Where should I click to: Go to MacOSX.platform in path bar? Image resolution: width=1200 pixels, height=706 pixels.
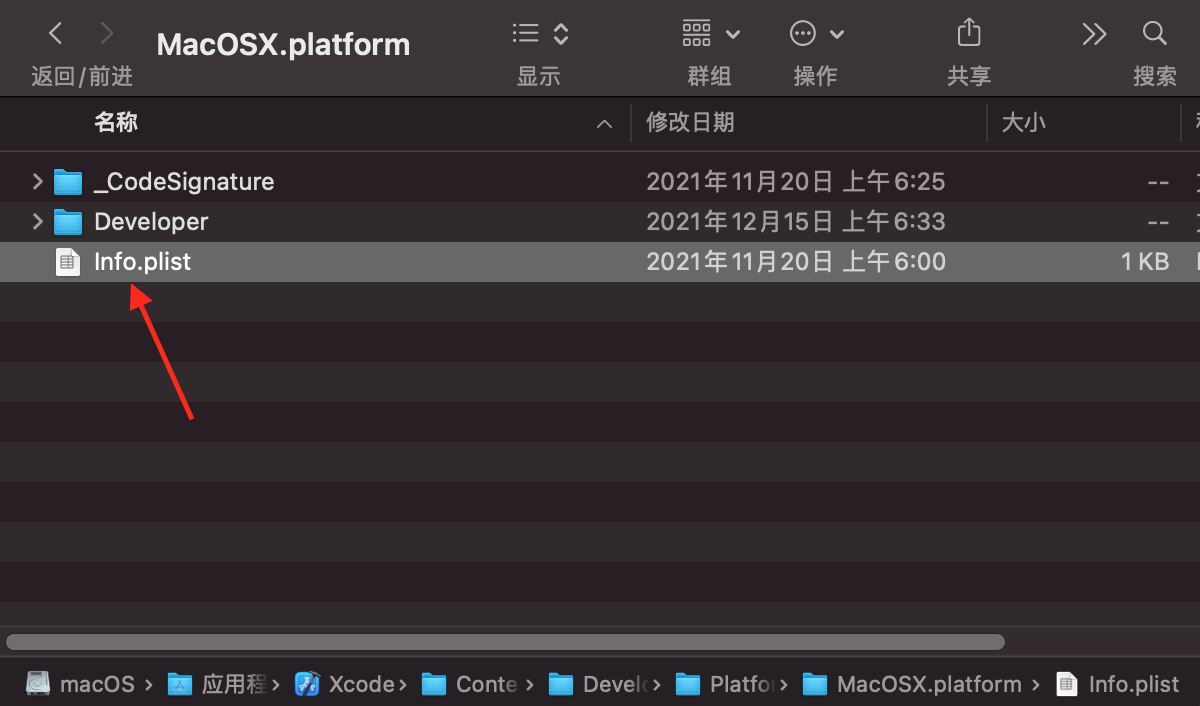913,684
